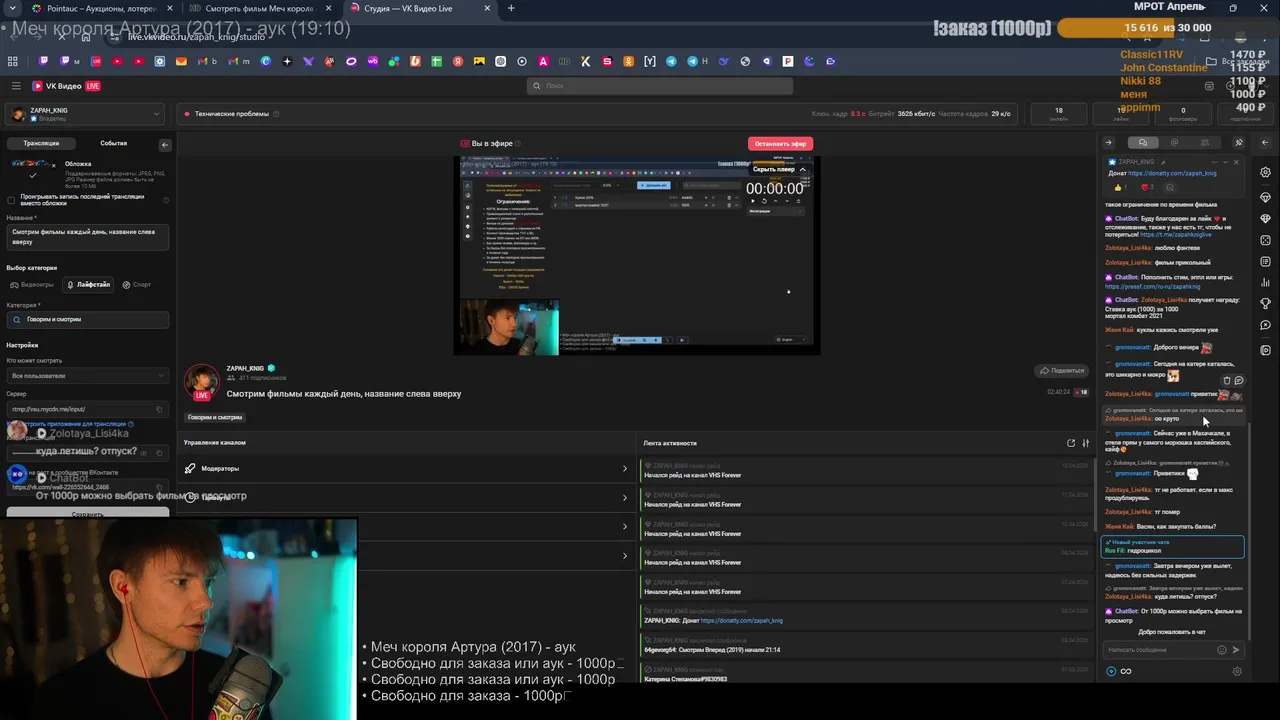Open the activity feed filter settings
This screenshot has width=1280, height=720.
coord(1085,443)
